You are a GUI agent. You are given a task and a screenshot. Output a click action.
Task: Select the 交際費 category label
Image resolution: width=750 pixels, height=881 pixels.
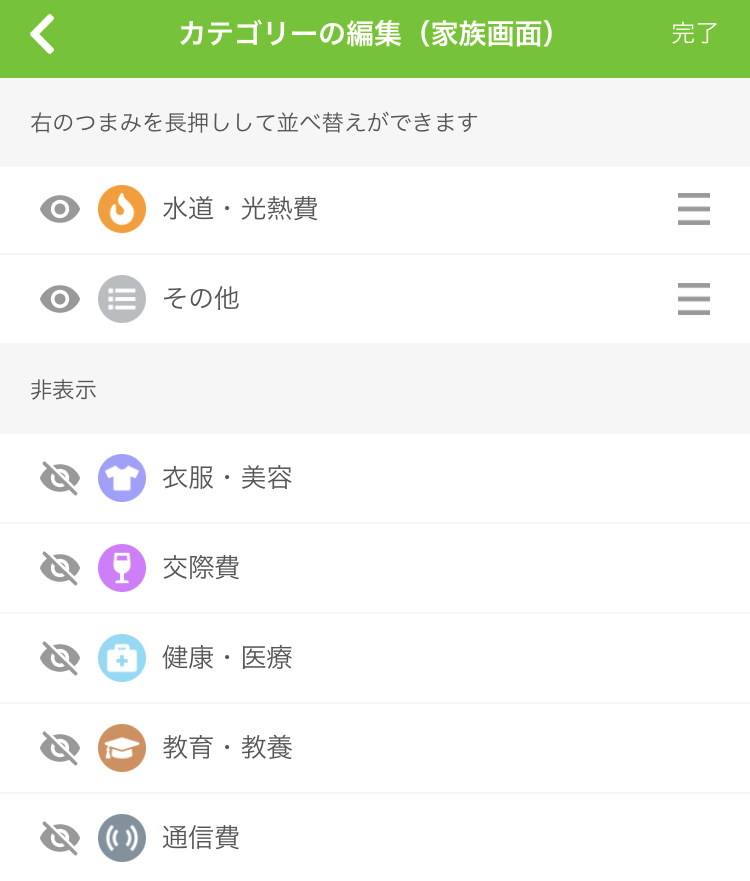click(x=201, y=567)
